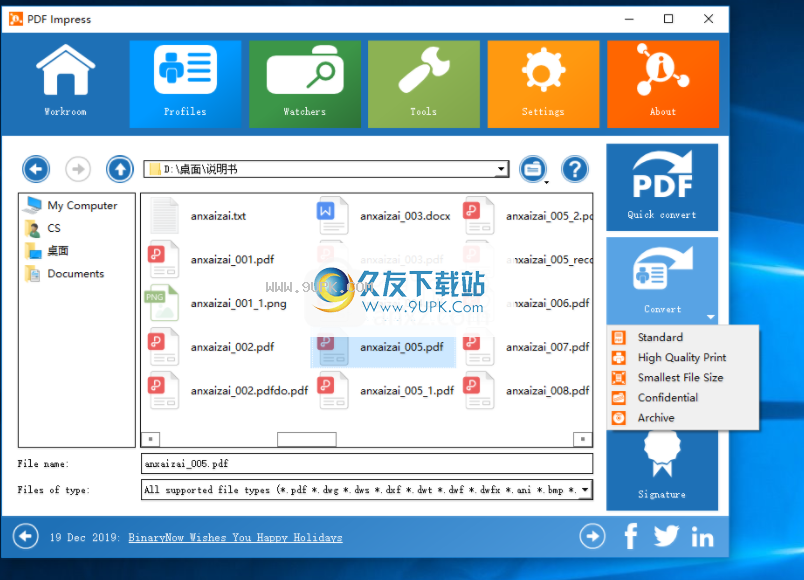Screen dimensions: 804x580
Task: Switch to the Profiles tile
Action: [x=185, y=84]
